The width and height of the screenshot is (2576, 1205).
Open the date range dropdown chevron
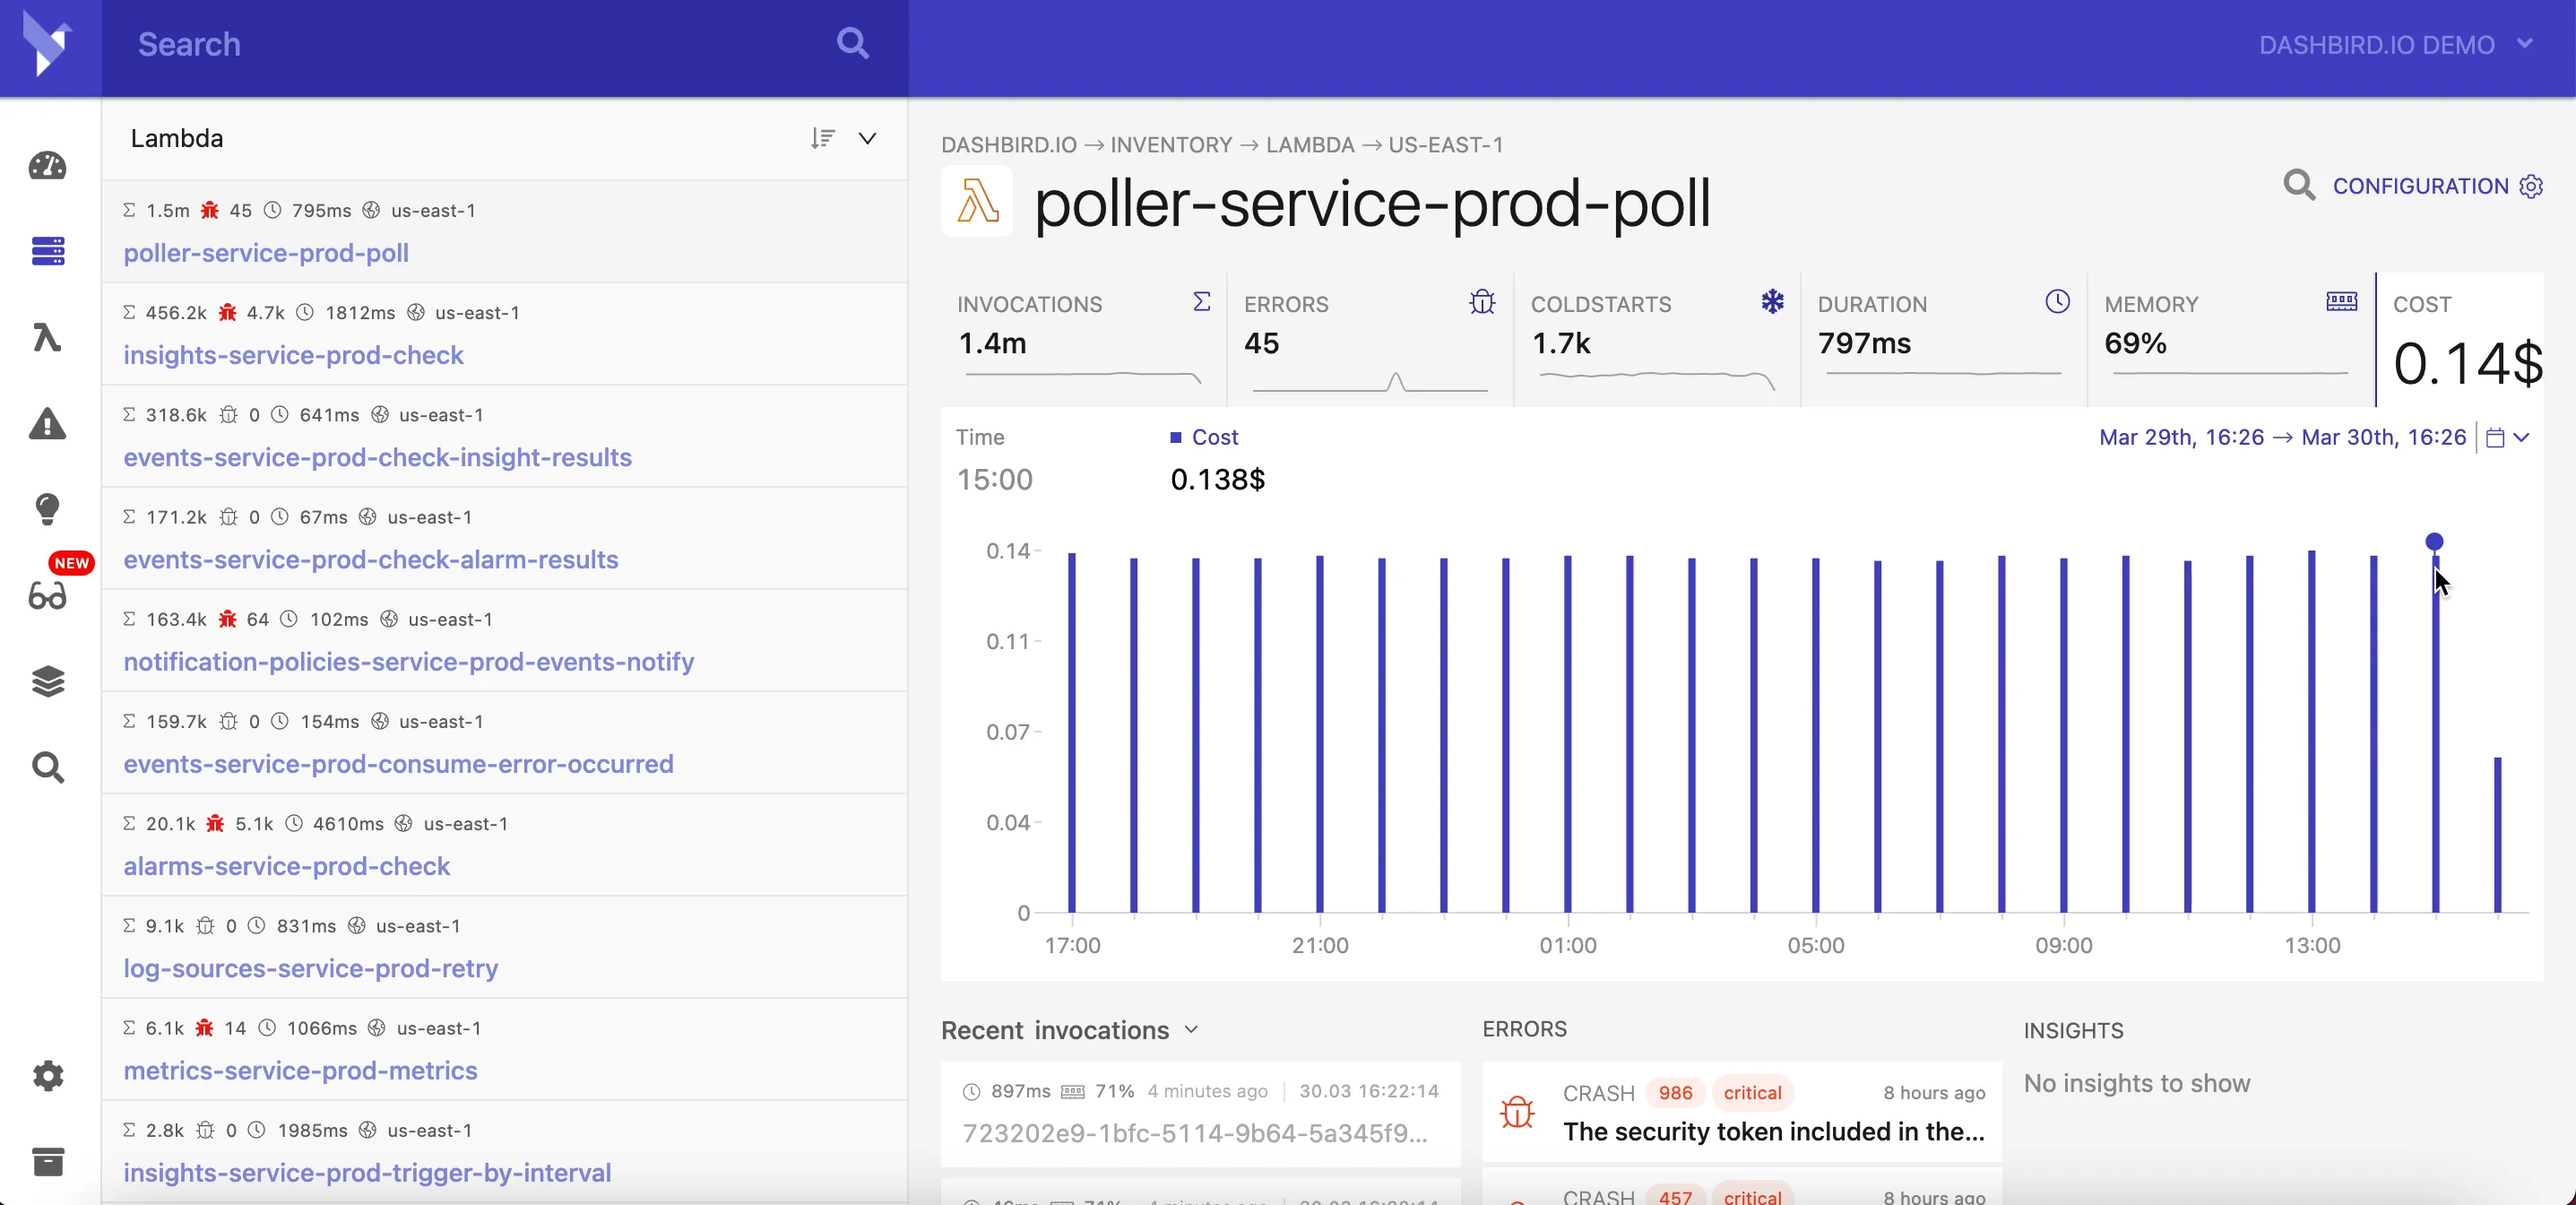[2522, 438]
